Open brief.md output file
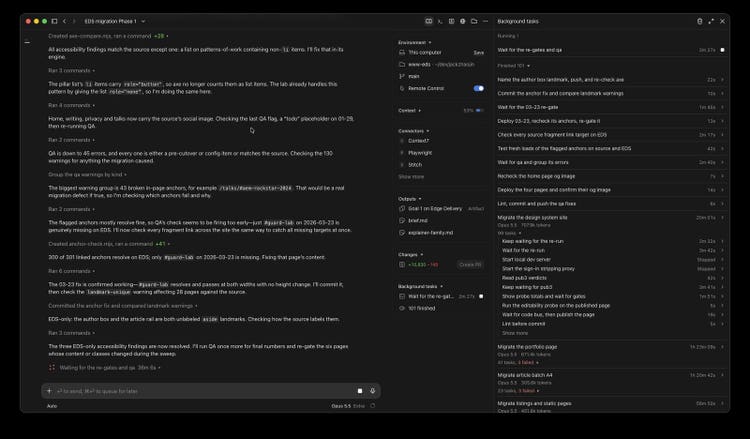This screenshot has height=439, width=750. pos(418,221)
